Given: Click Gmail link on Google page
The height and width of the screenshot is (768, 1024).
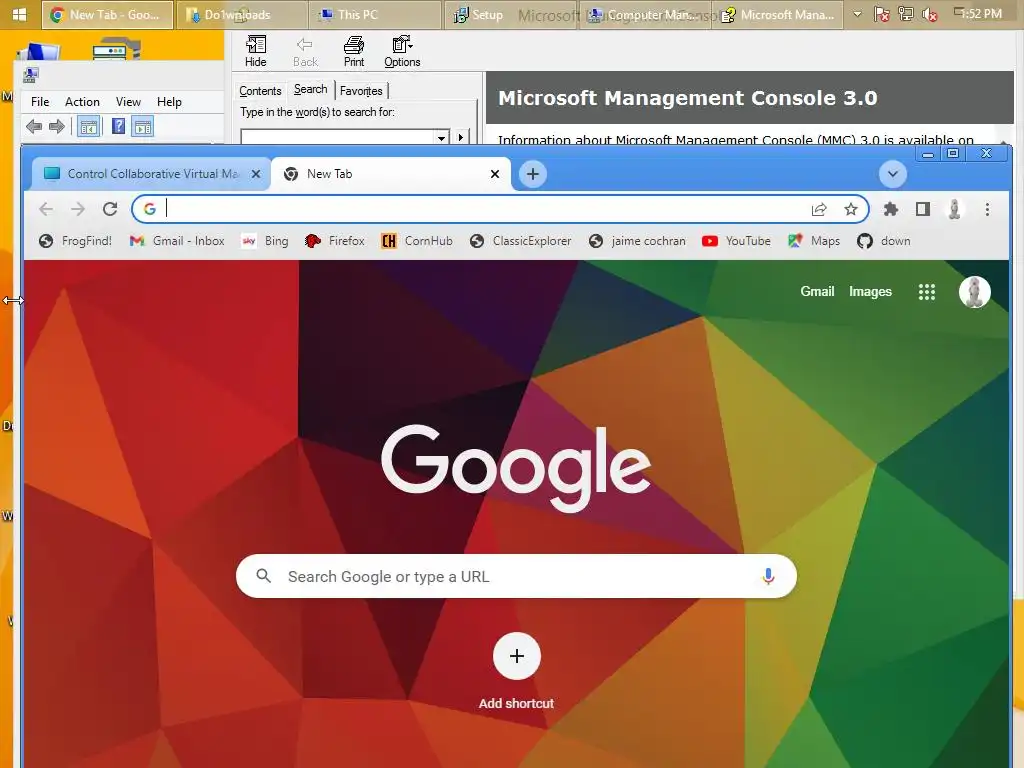Looking at the screenshot, I should [x=818, y=291].
